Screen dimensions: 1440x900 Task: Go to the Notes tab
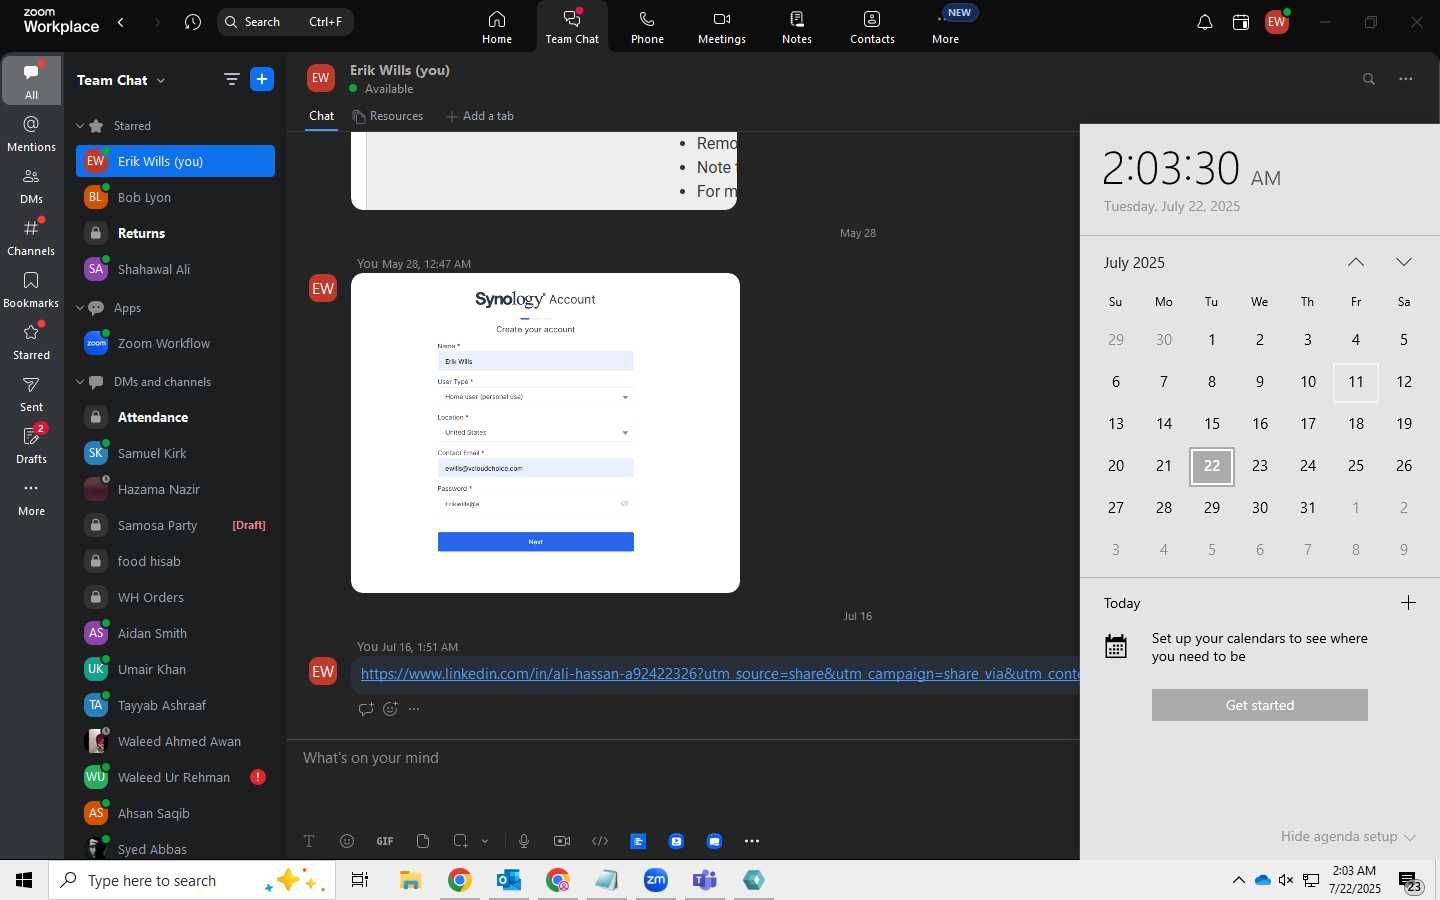[797, 27]
